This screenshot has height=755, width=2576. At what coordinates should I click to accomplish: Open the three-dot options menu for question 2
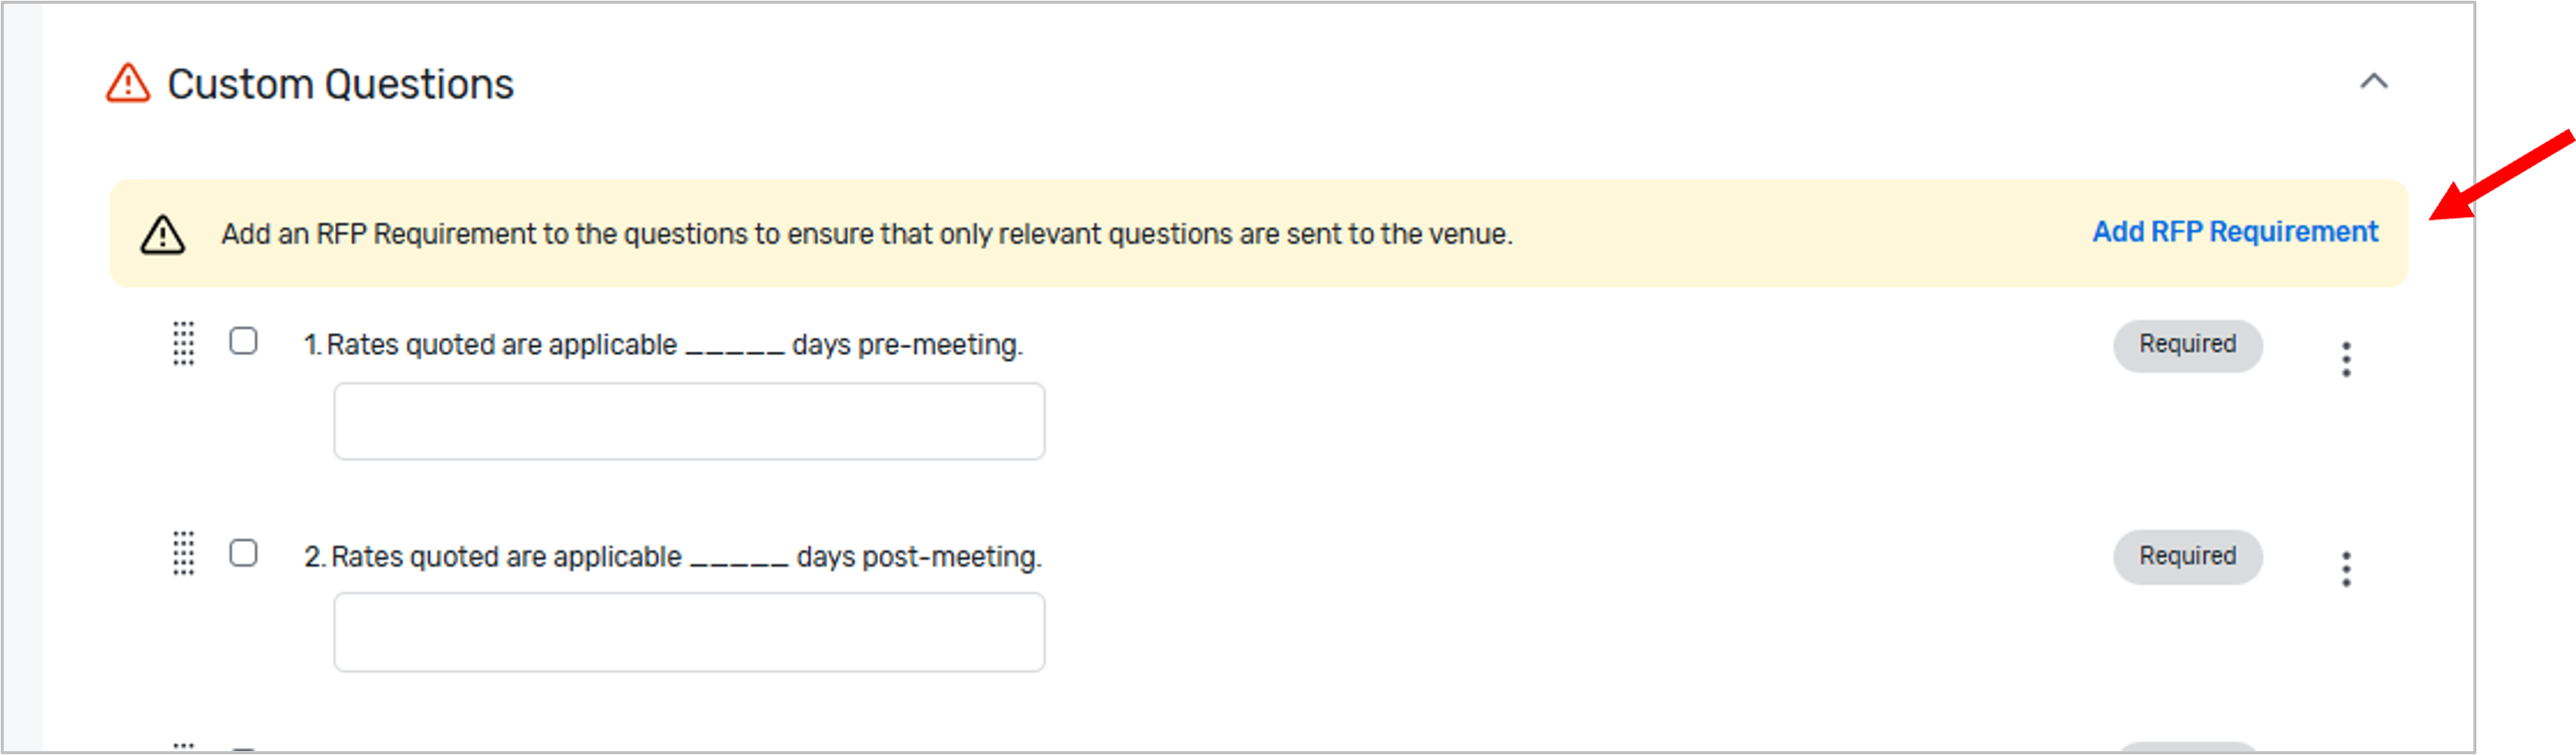click(2347, 570)
